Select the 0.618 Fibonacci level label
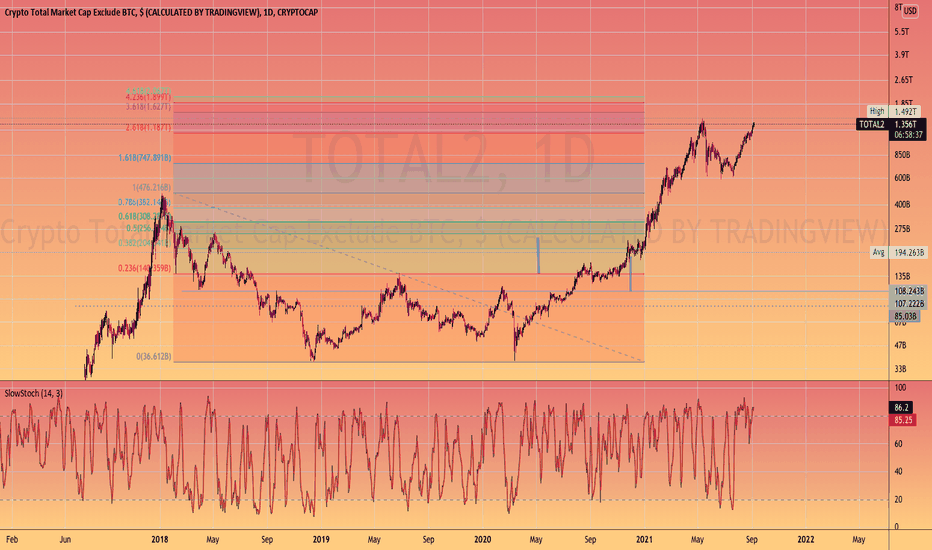The image size is (932, 550). point(144,216)
